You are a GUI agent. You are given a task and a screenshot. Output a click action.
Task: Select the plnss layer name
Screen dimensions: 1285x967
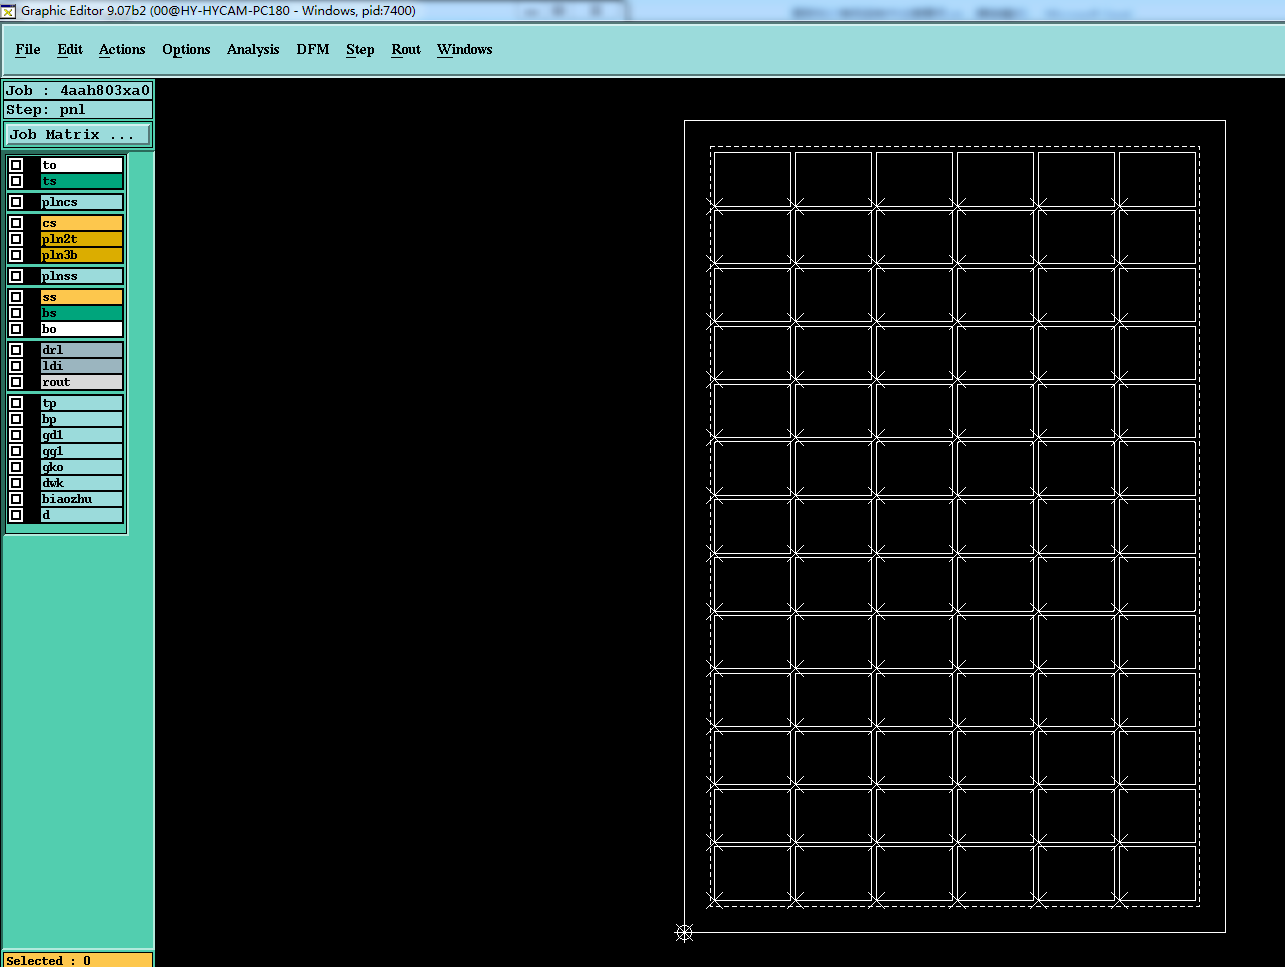tap(82, 276)
